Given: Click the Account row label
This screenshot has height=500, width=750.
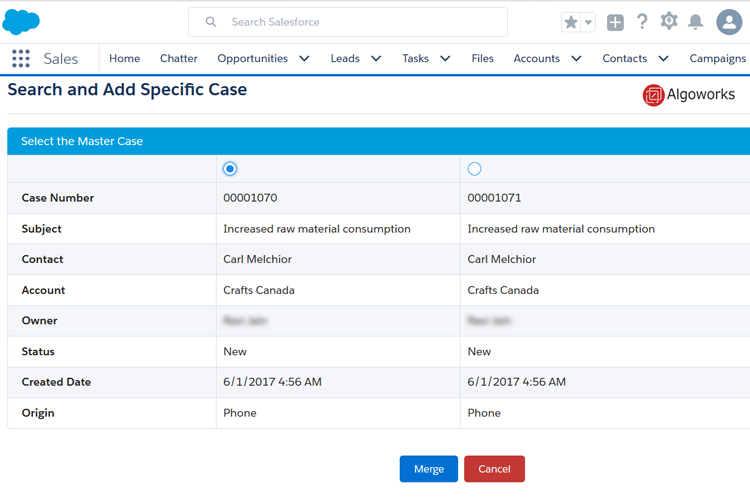Looking at the screenshot, I should click(43, 290).
